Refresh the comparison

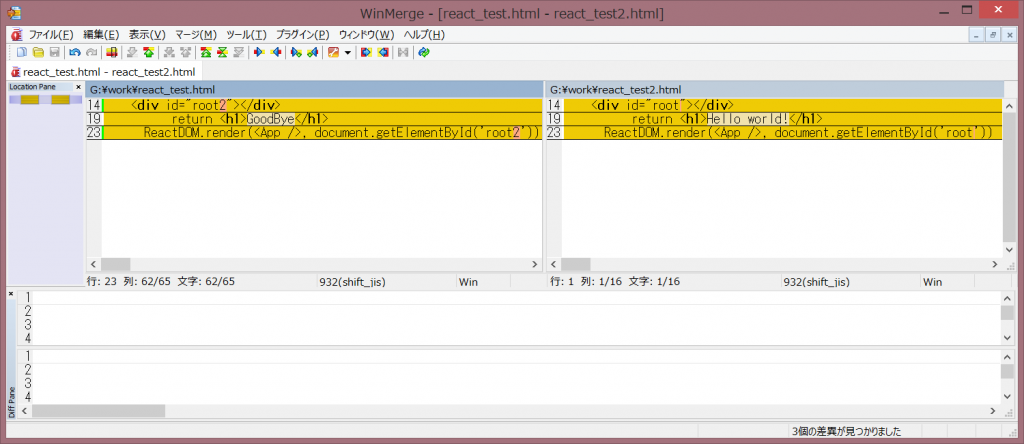click(x=424, y=52)
